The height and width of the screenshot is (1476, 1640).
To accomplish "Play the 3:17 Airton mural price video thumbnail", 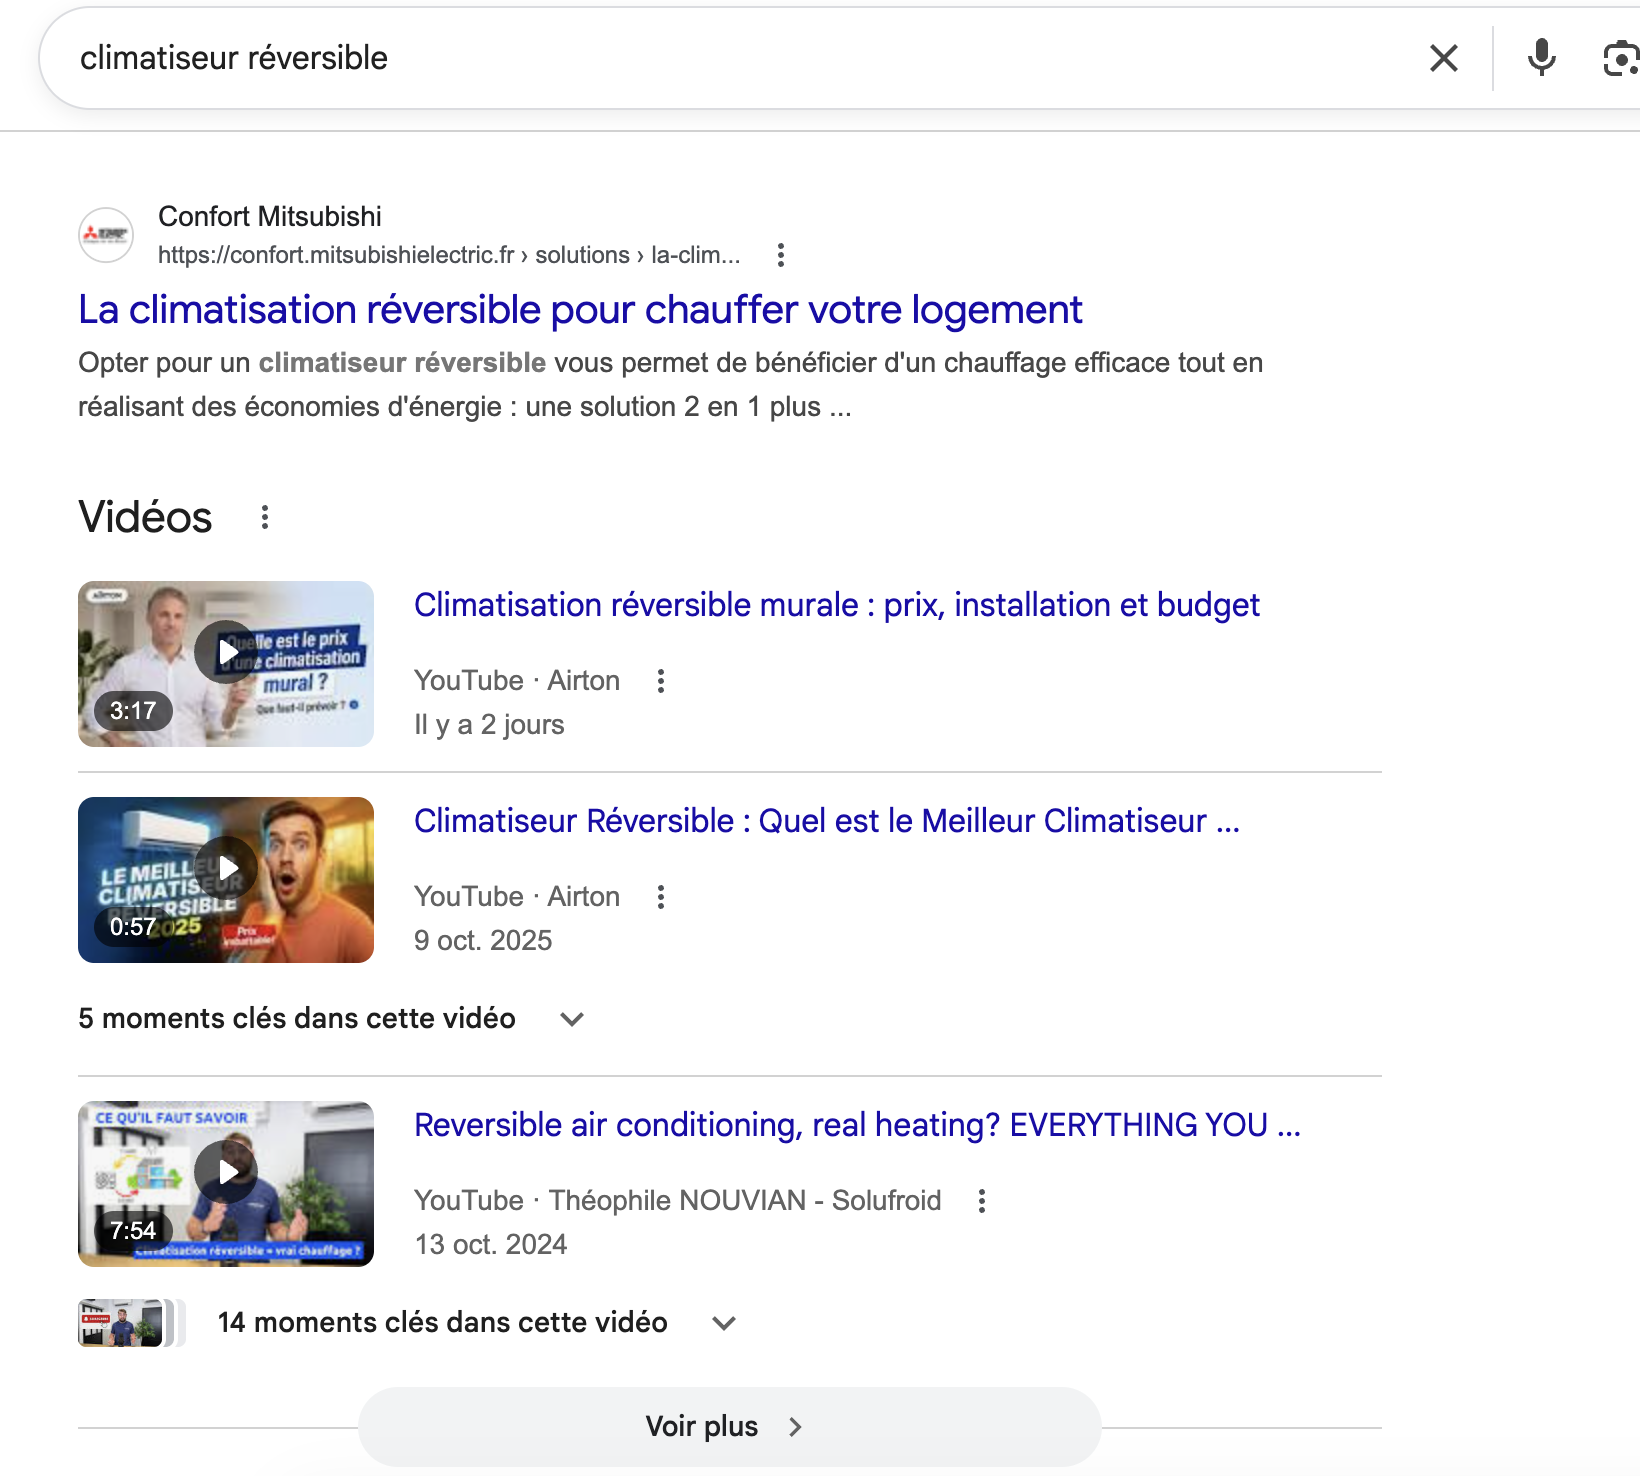I will pos(226,664).
